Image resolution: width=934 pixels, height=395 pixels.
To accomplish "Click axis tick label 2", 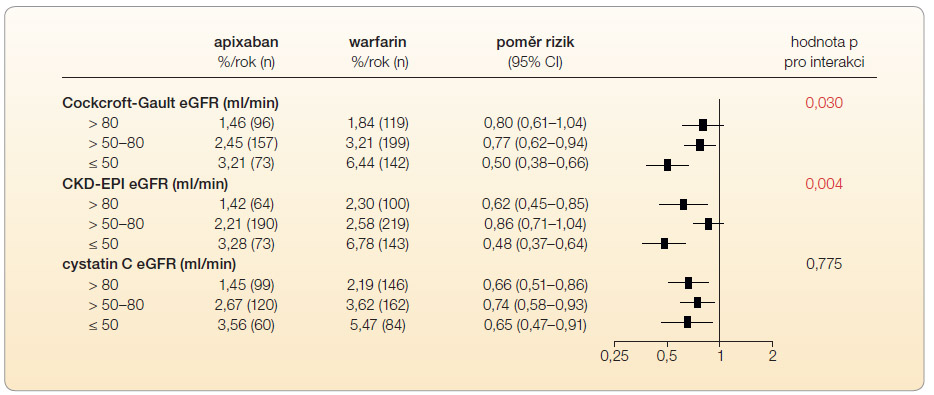I will click(x=773, y=357).
